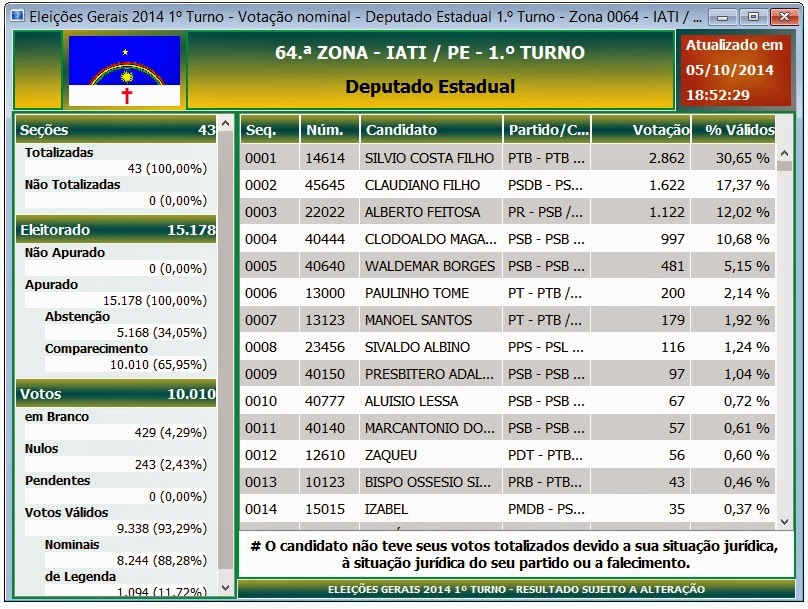Click the Seções section header
808x609 pixels.
tap(116, 129)
